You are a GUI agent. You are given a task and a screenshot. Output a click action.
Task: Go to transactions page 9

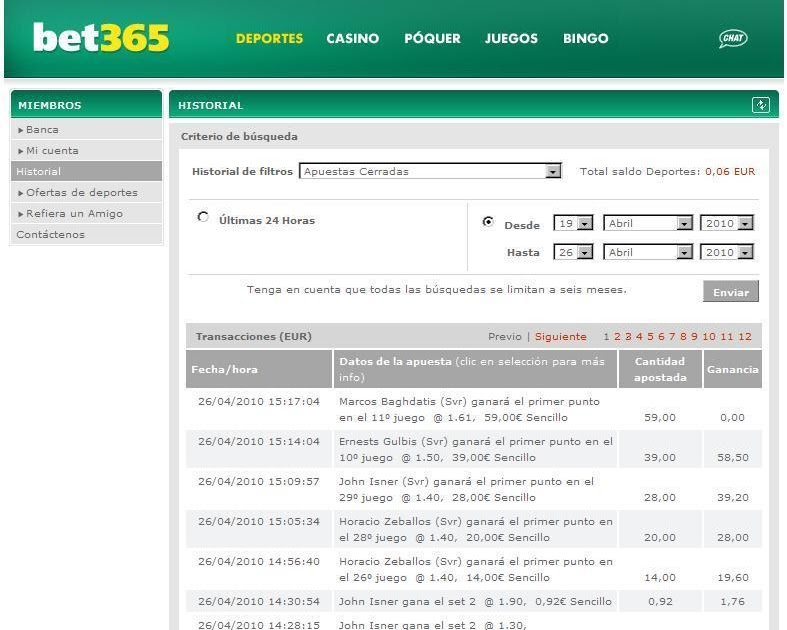tap(694, 336)
